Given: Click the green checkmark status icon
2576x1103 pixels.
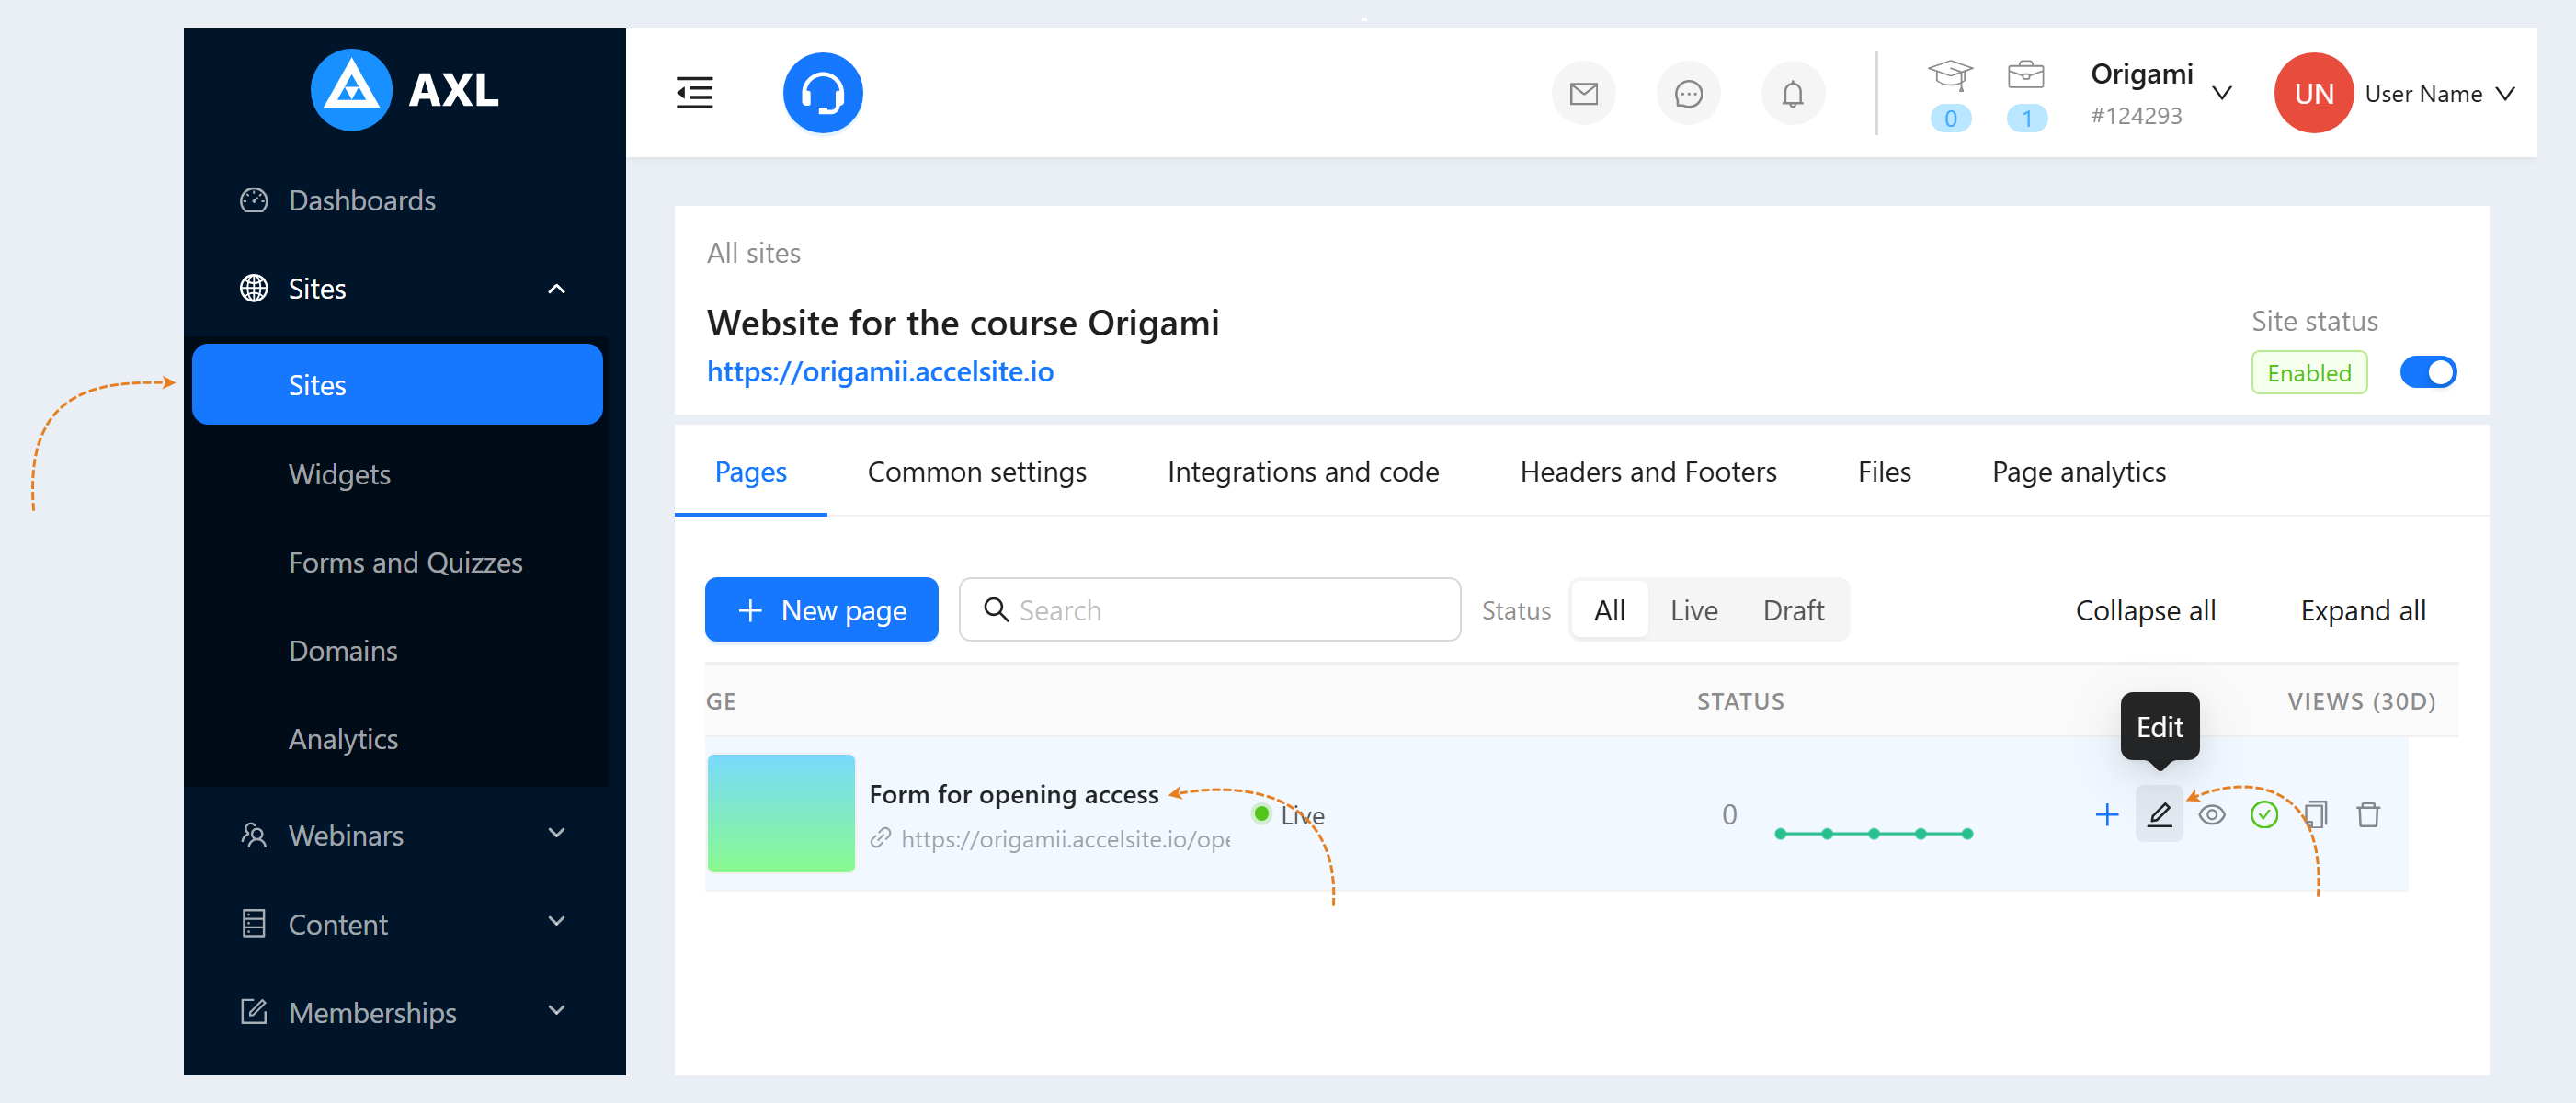Looking at the screenshot, I should 2263,814.
